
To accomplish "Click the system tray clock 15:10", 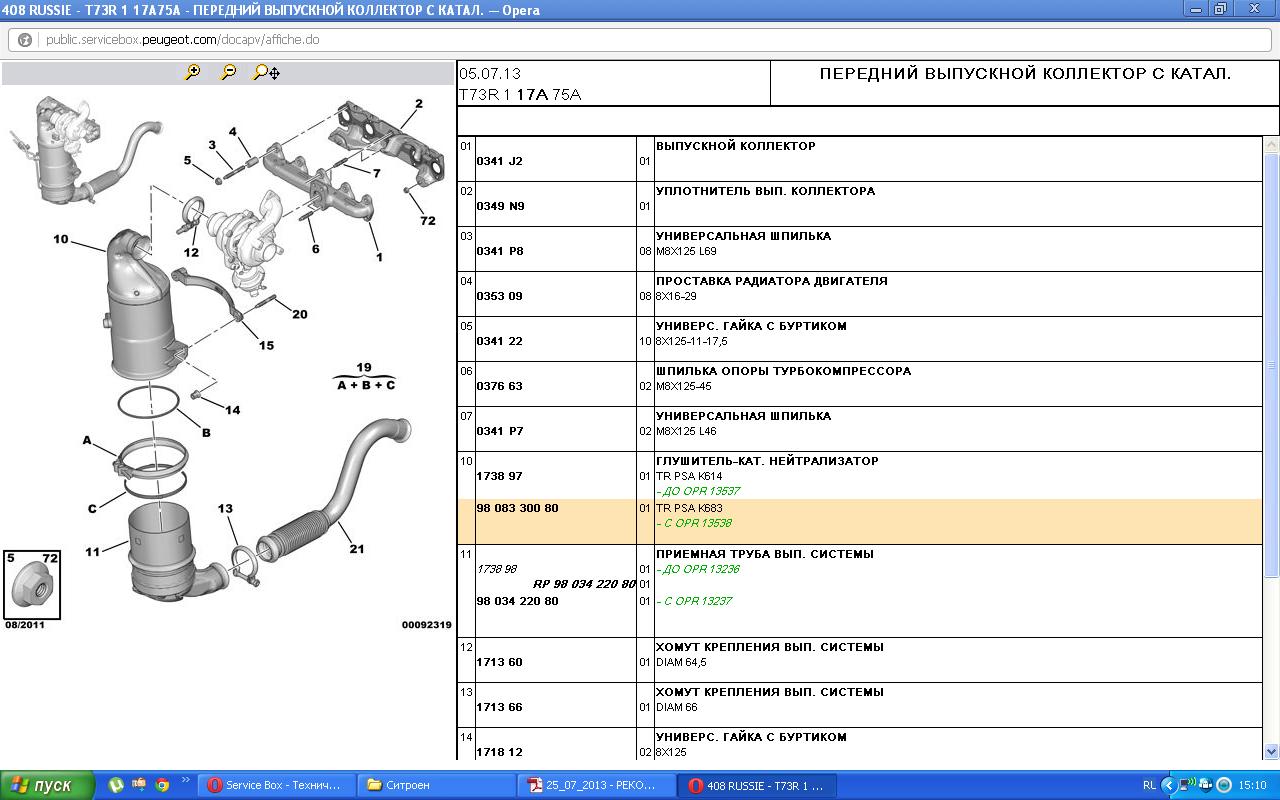I will pyautogui.click(x=1253, y=785).
